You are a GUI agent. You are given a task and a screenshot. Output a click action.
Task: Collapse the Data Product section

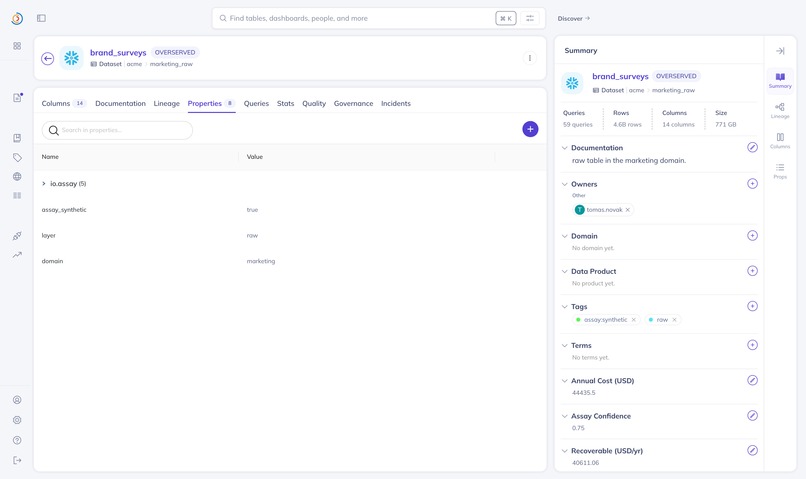point(564,271)
